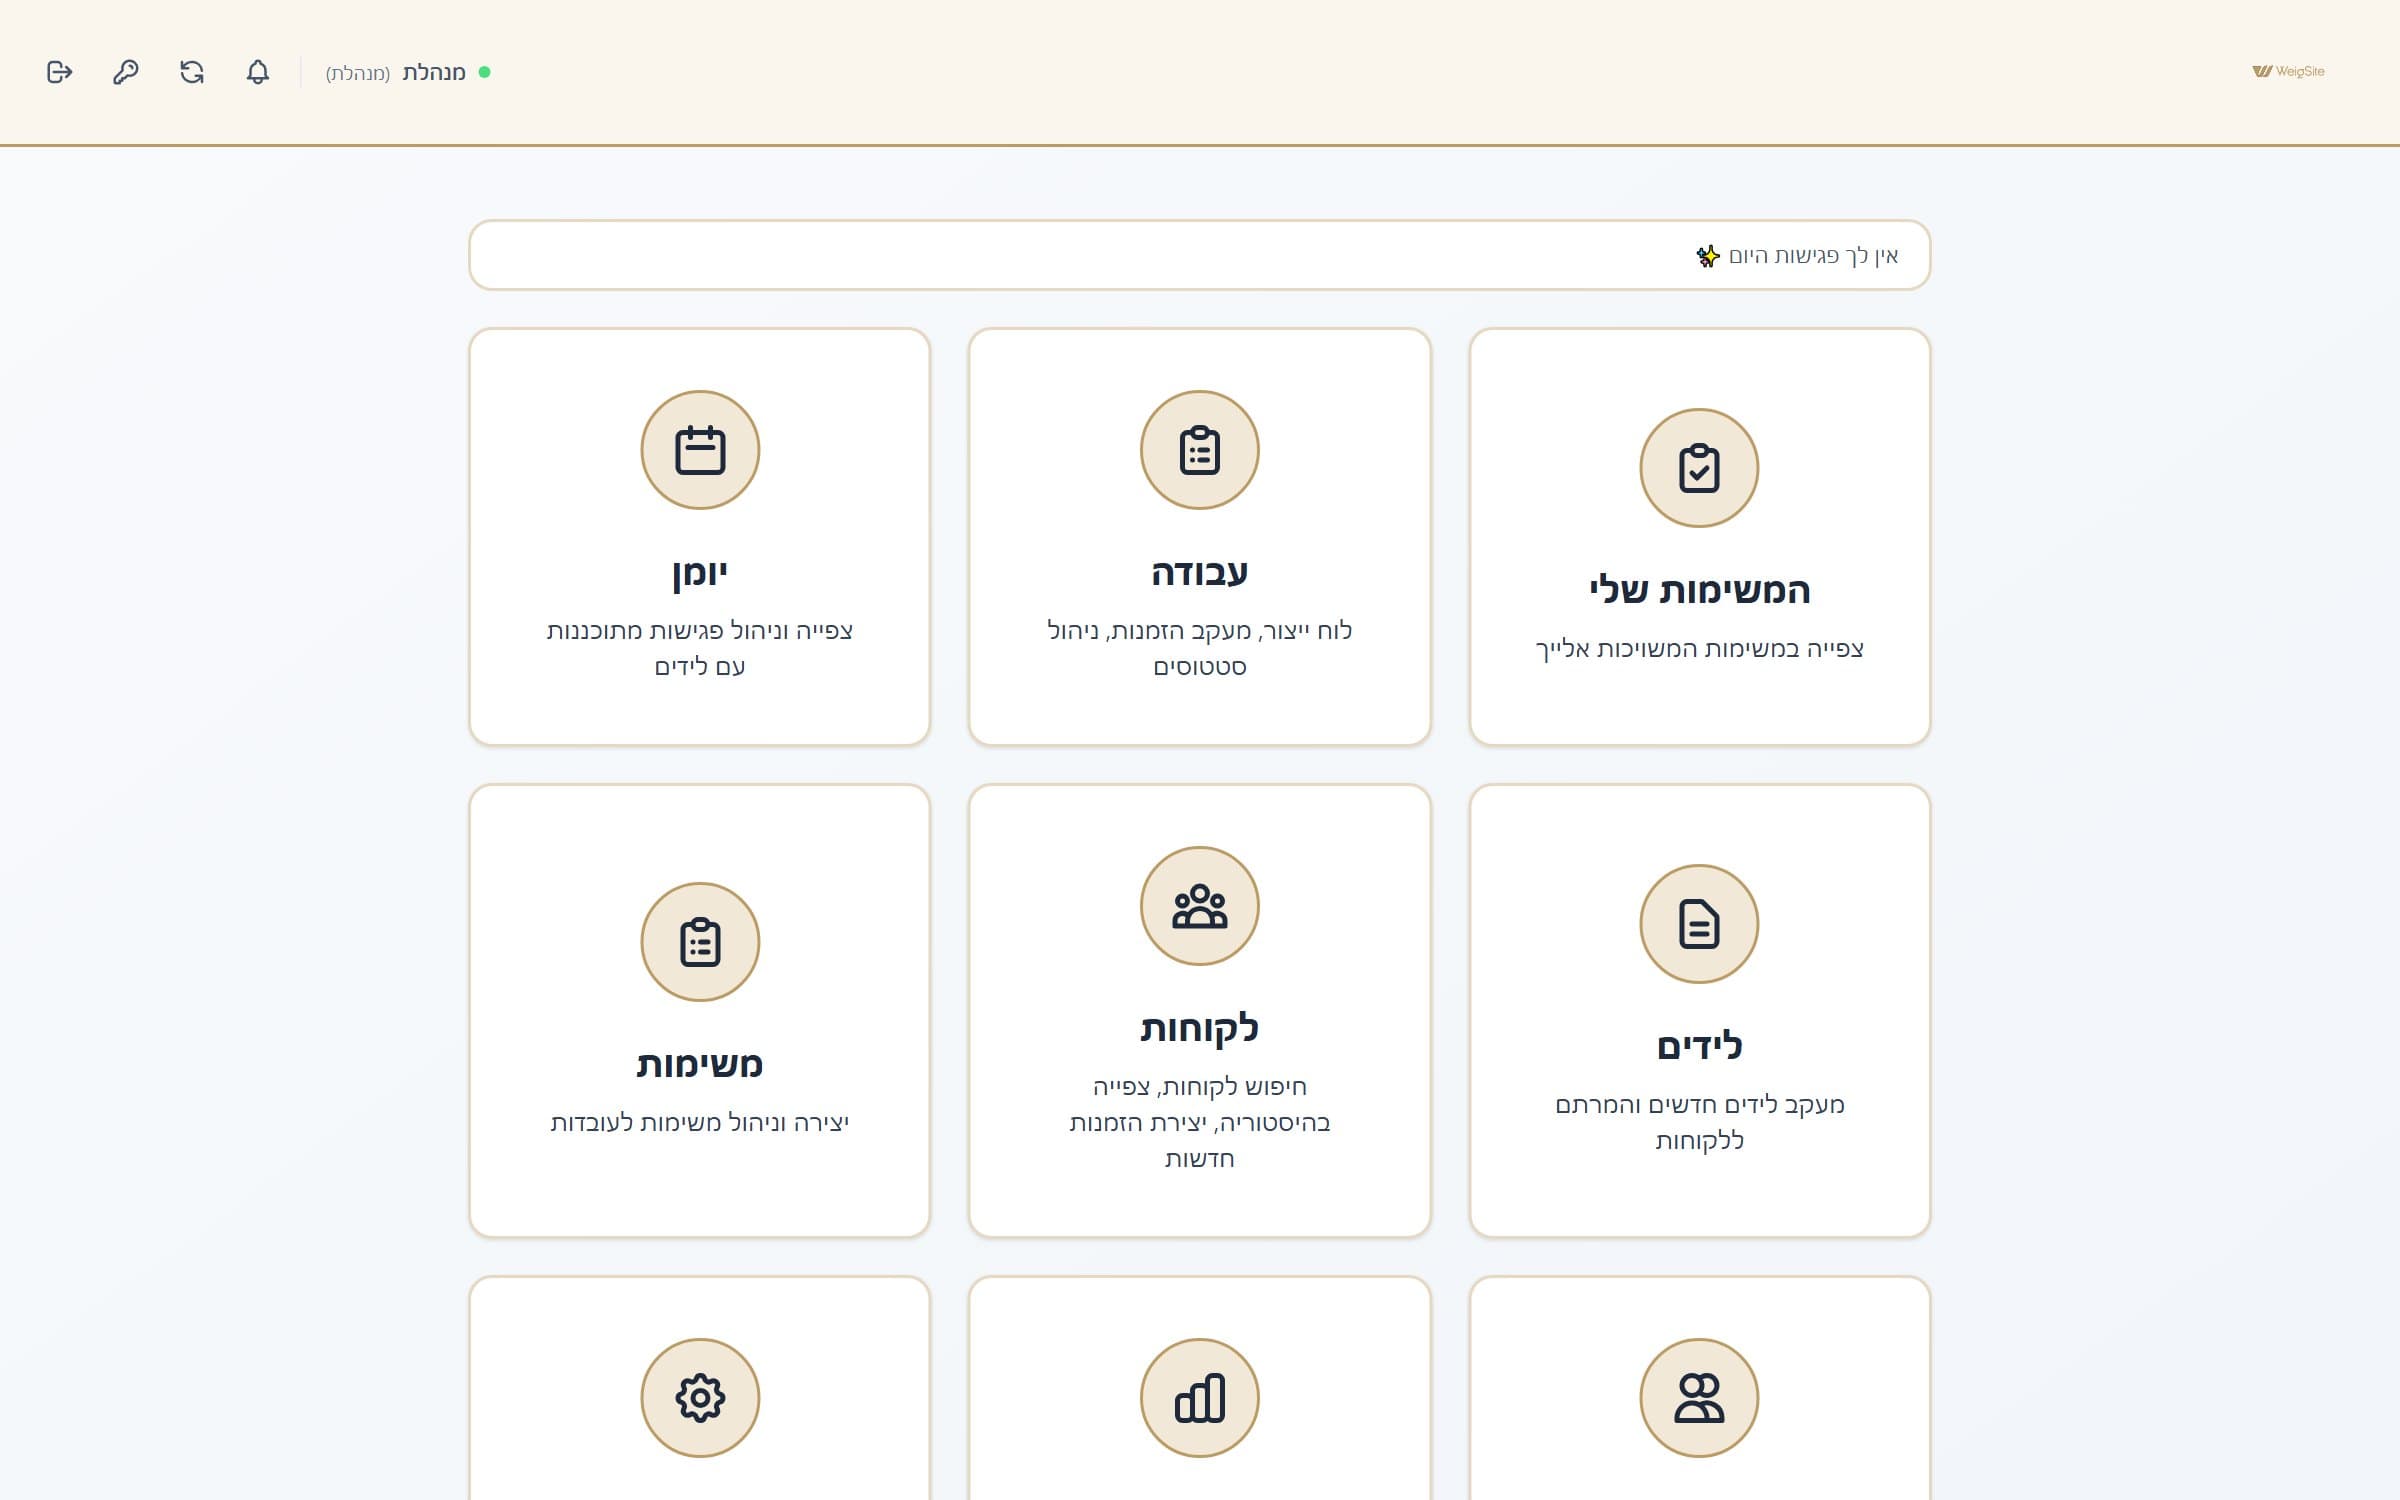Open the two-users icon card
Viewport: 2400px width, 1500px height.
tap(1699, 1398)
